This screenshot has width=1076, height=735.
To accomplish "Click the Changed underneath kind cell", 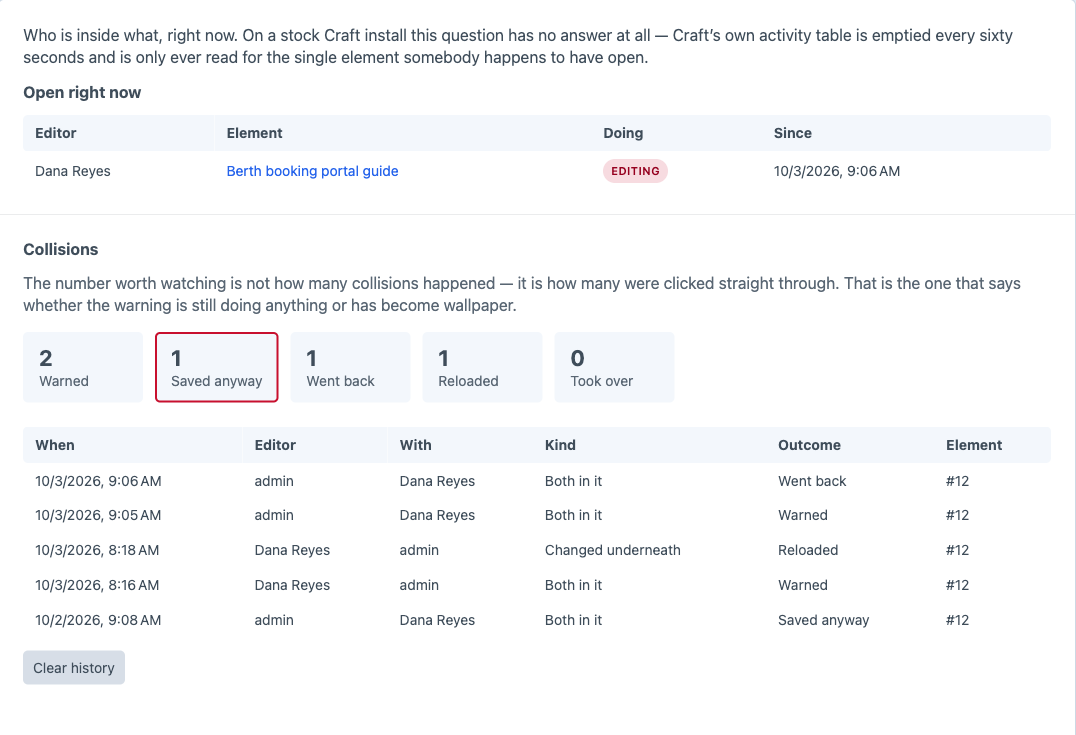I will [x=613, y=550].
